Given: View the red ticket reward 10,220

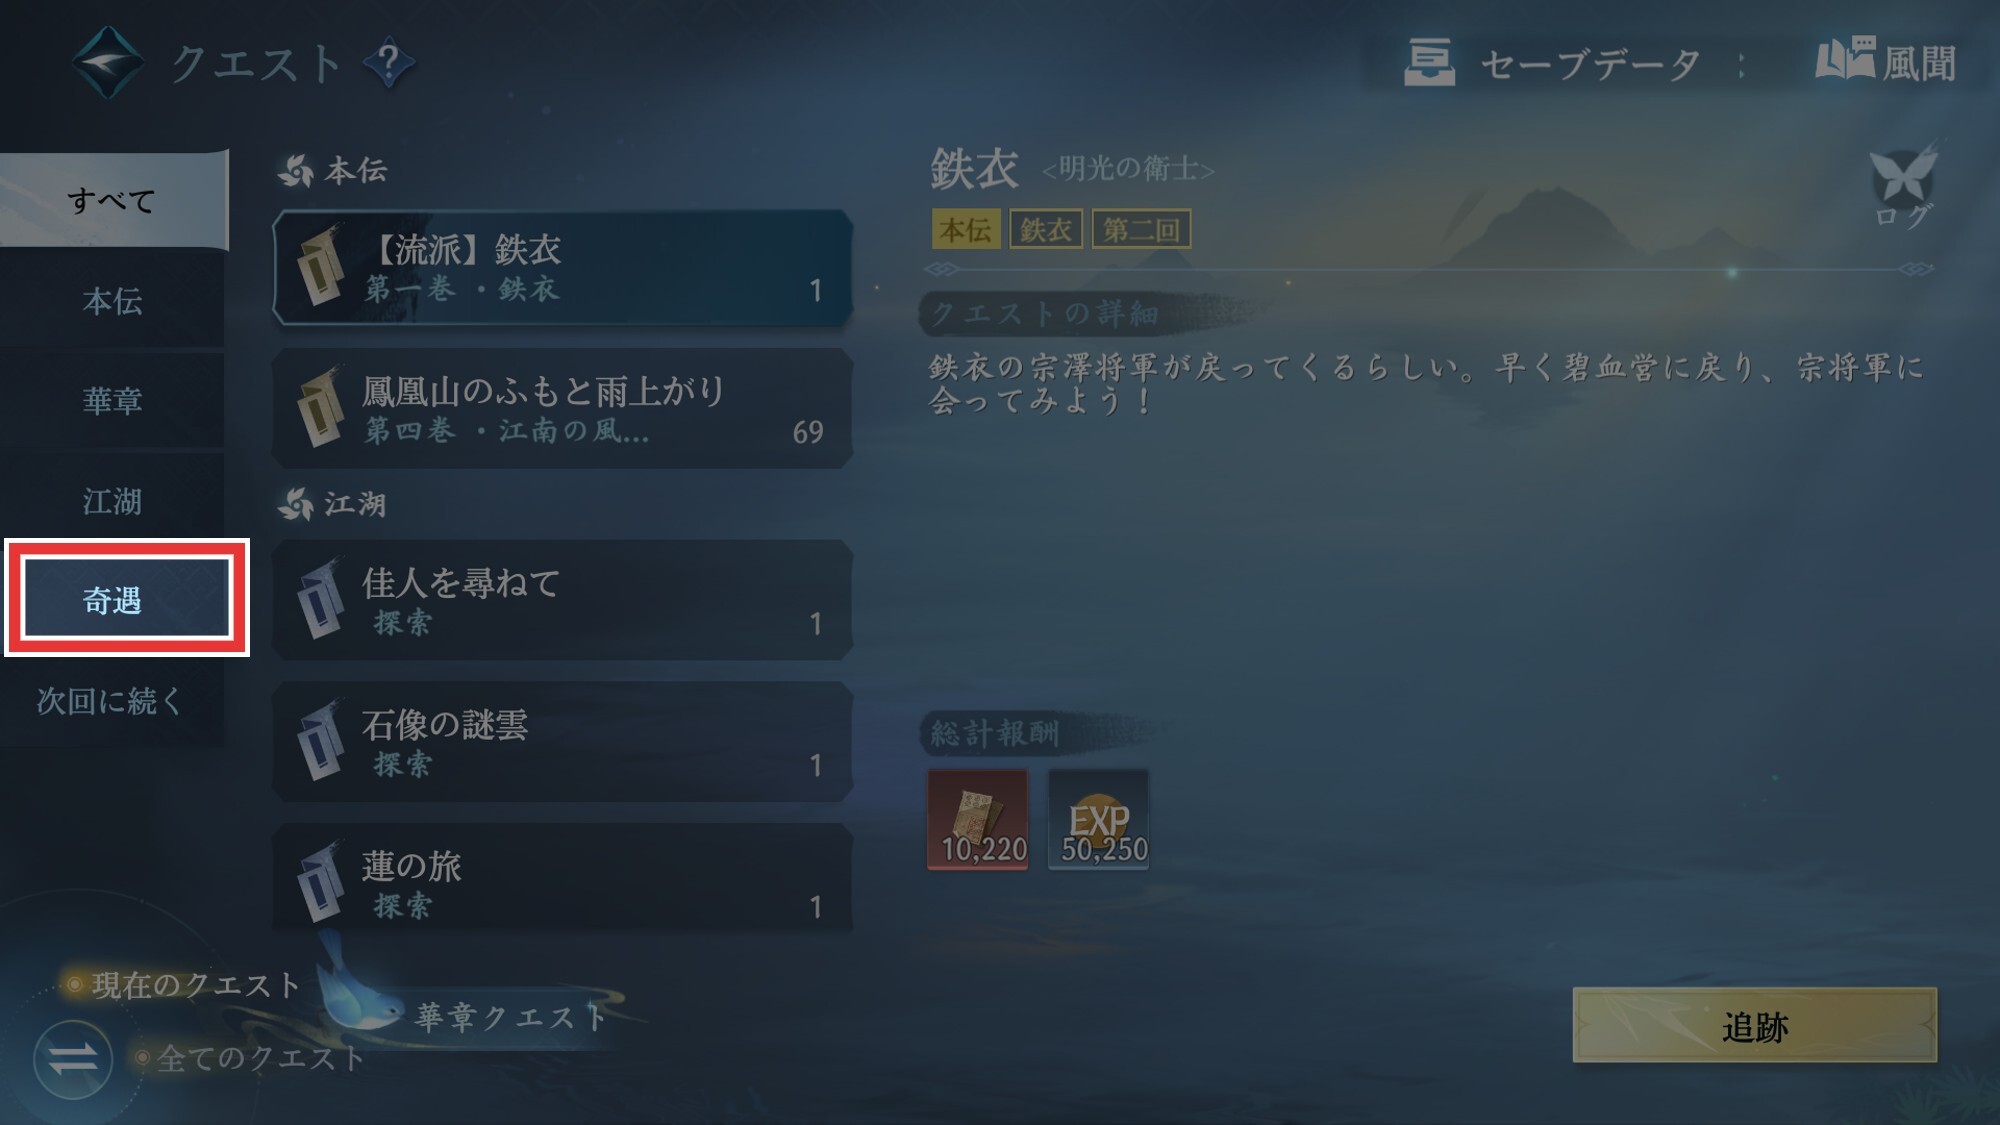Looking at the screenshot, I should (x=977, y=819).
